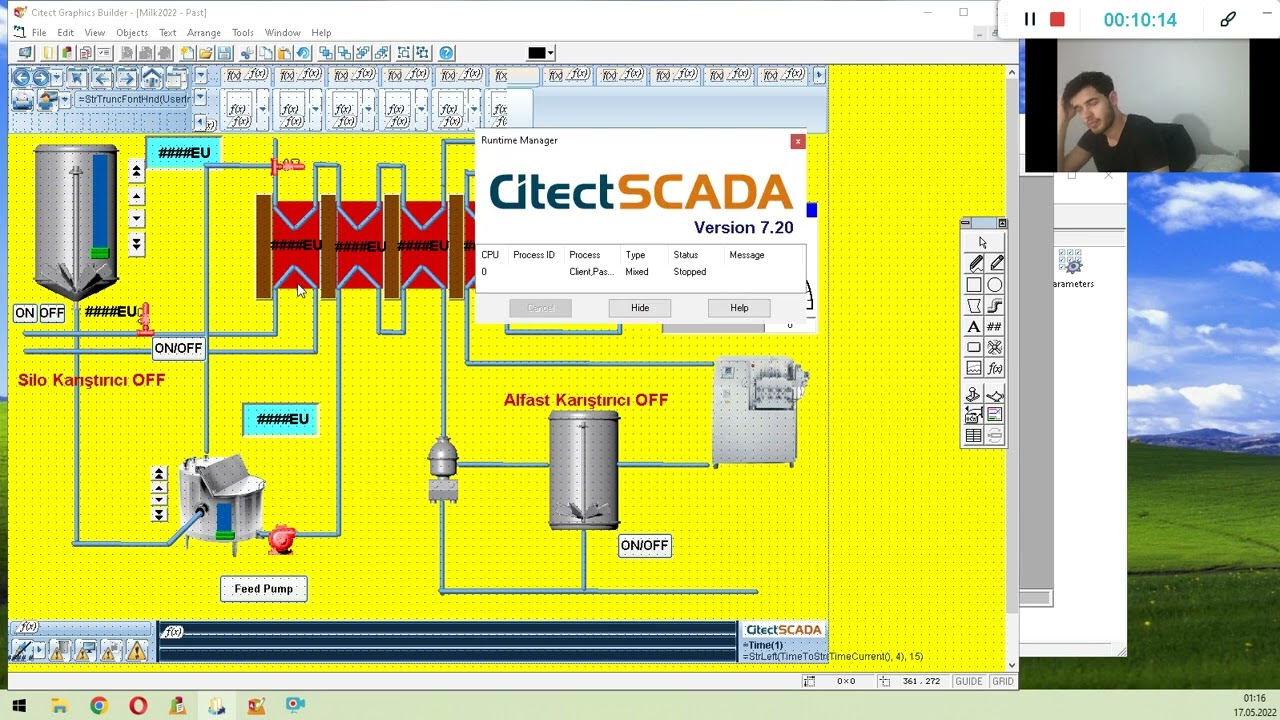This screenshot has width=1280, height=720.
Task: Select the Text 'A' tool
Action: click(974, 327)
